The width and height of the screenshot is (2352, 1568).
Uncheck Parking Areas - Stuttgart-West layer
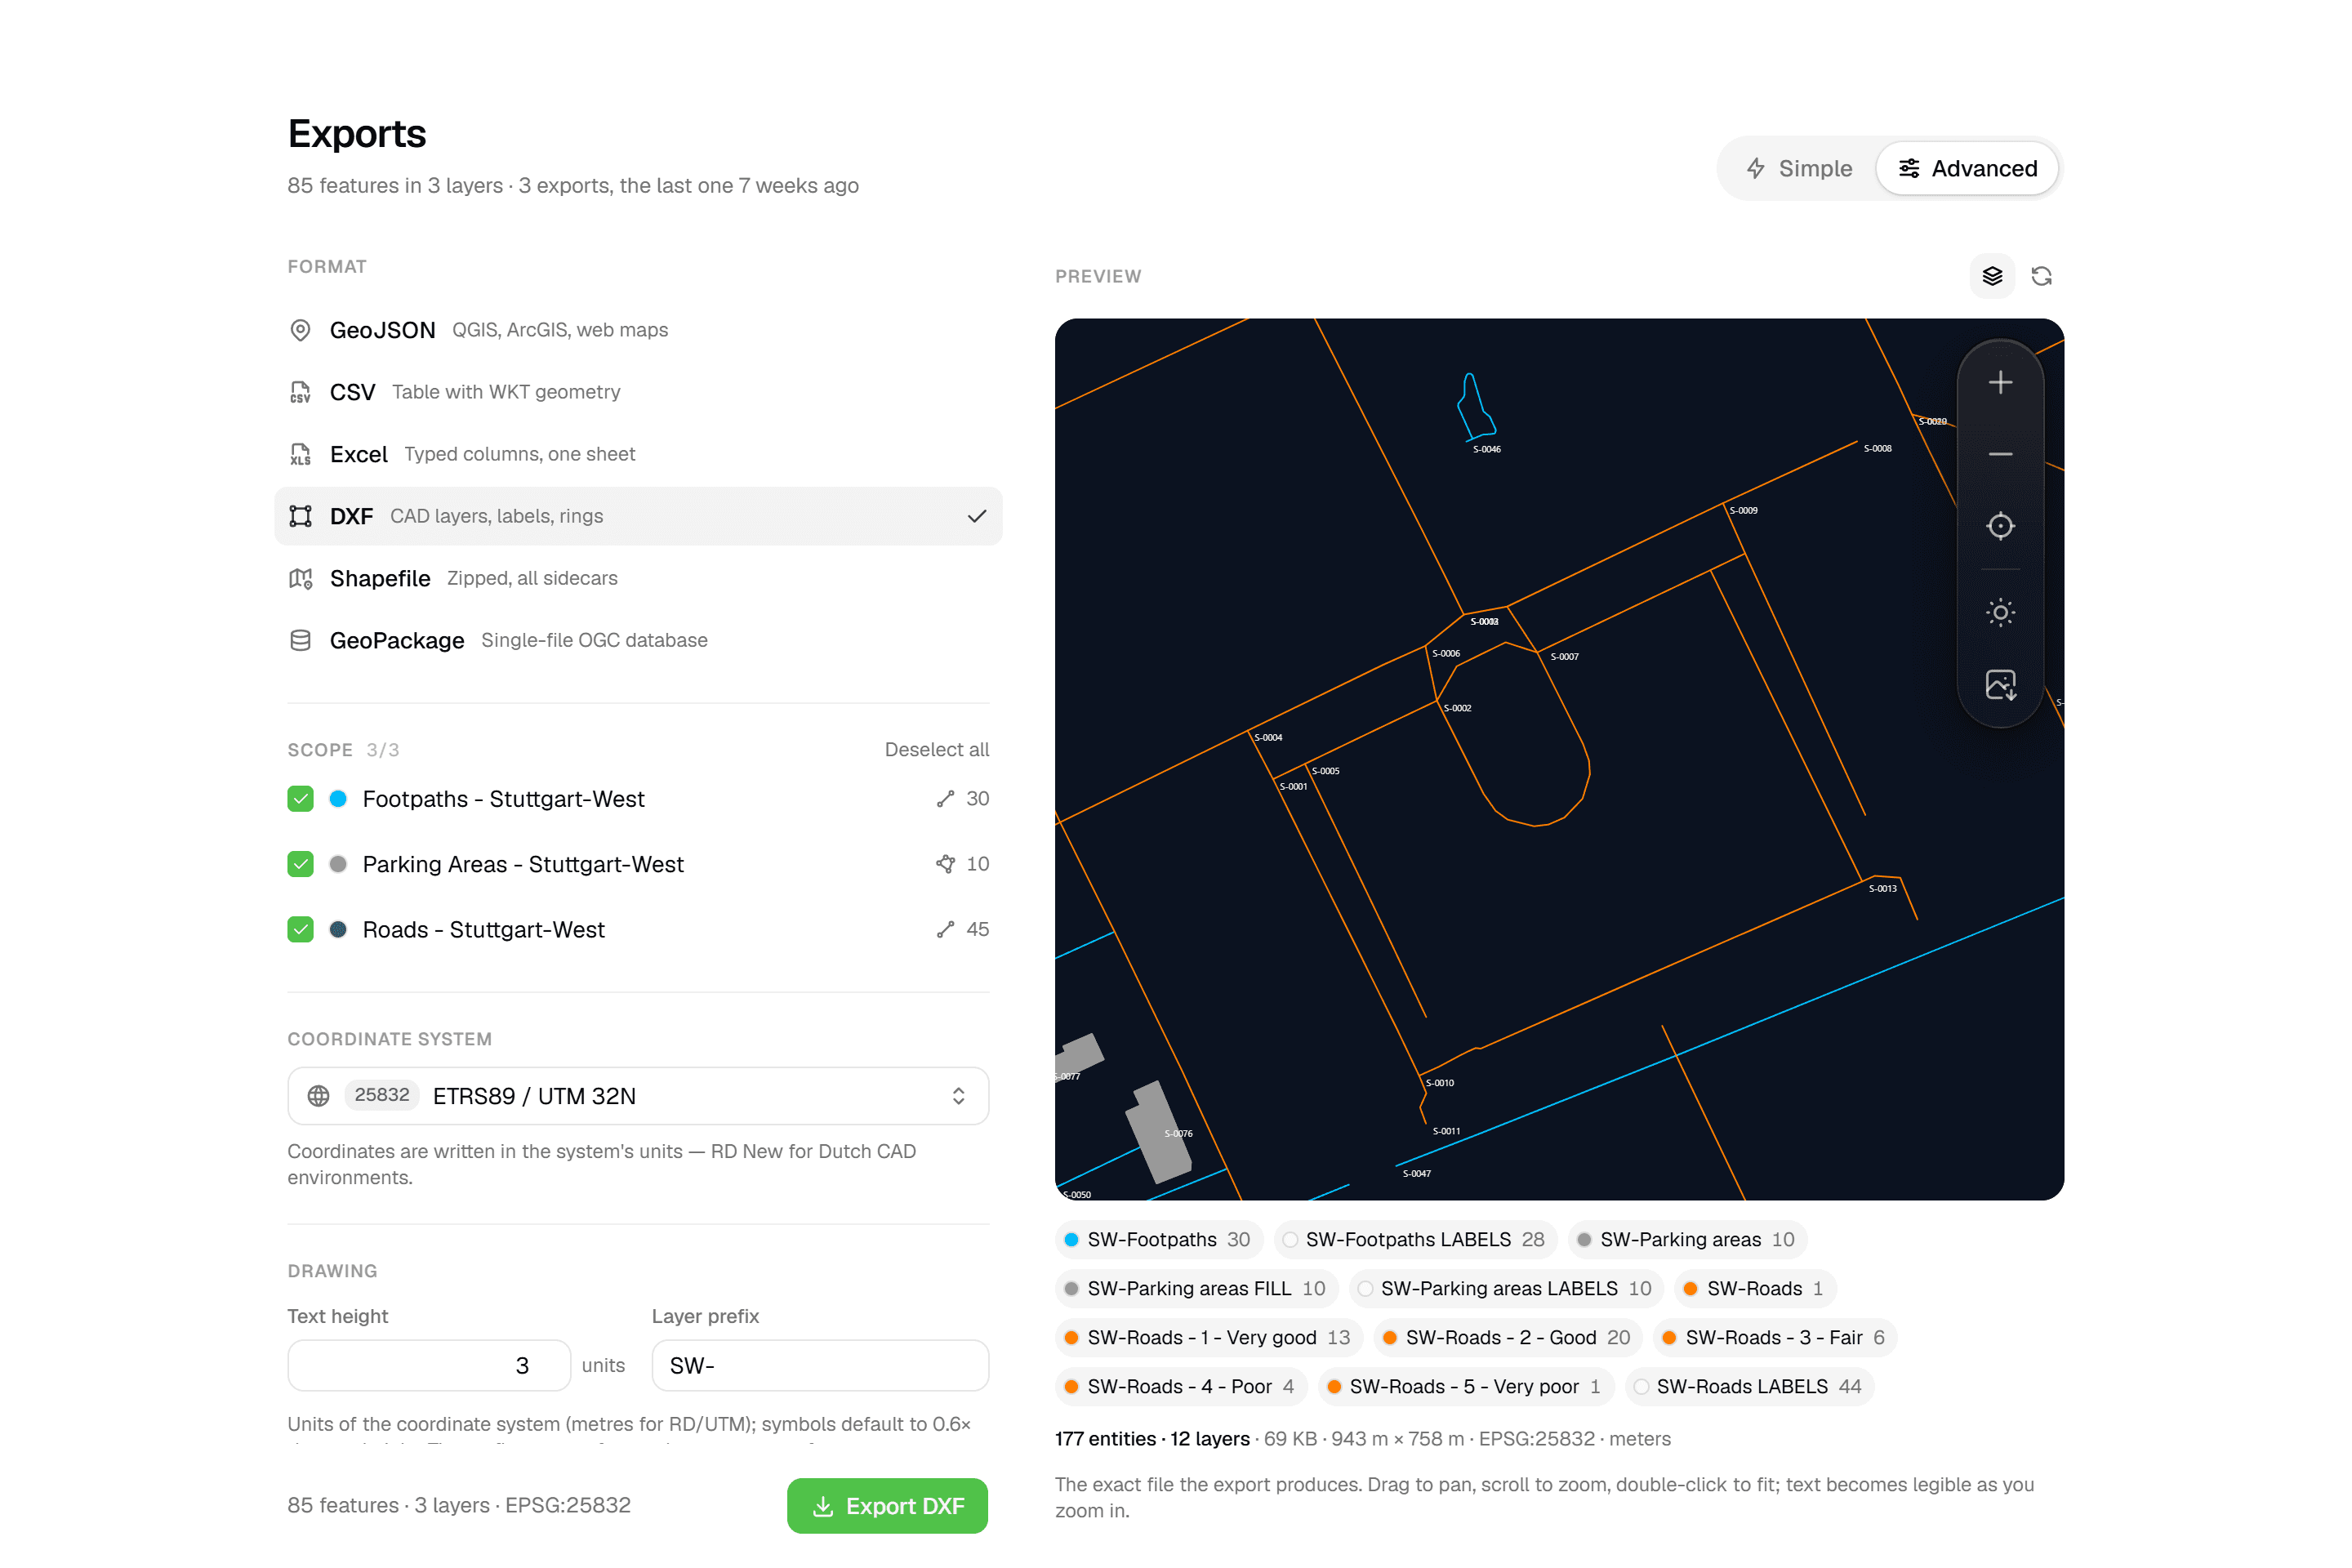[300, 864]
